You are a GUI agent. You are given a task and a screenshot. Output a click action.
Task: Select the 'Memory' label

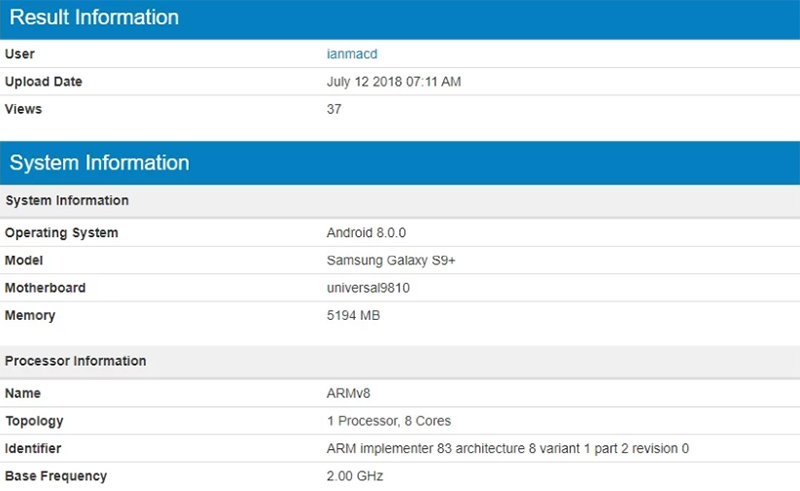click(30, 315)
